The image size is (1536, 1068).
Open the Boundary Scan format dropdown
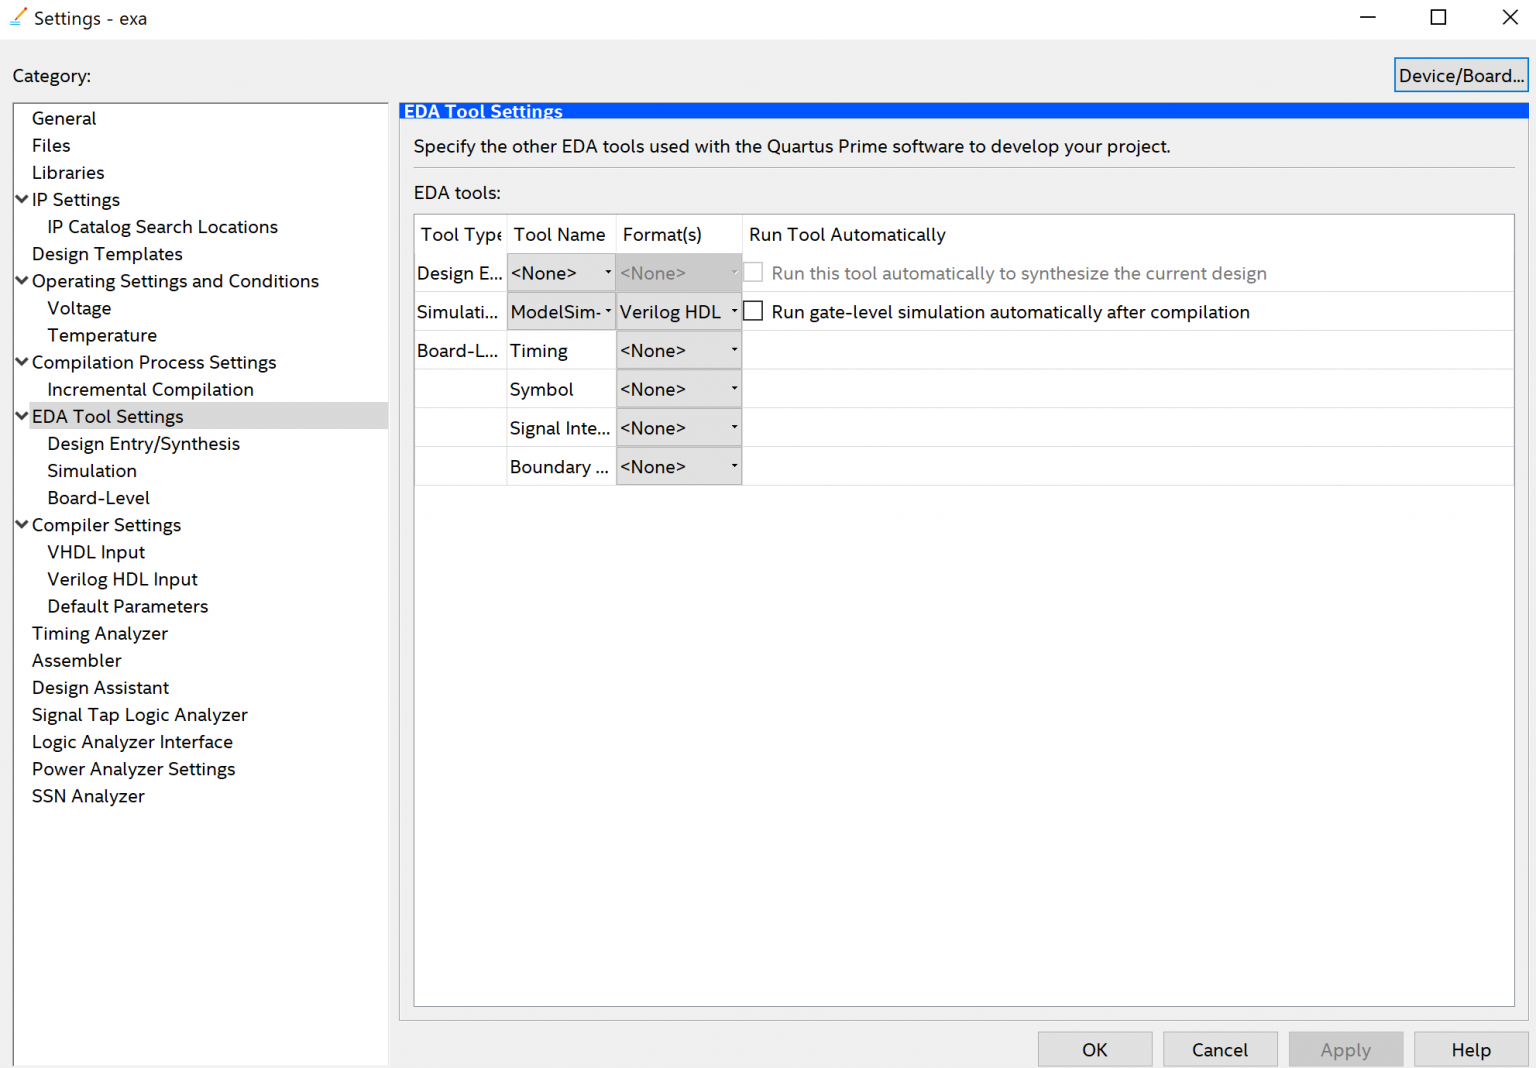click(678, 467)
